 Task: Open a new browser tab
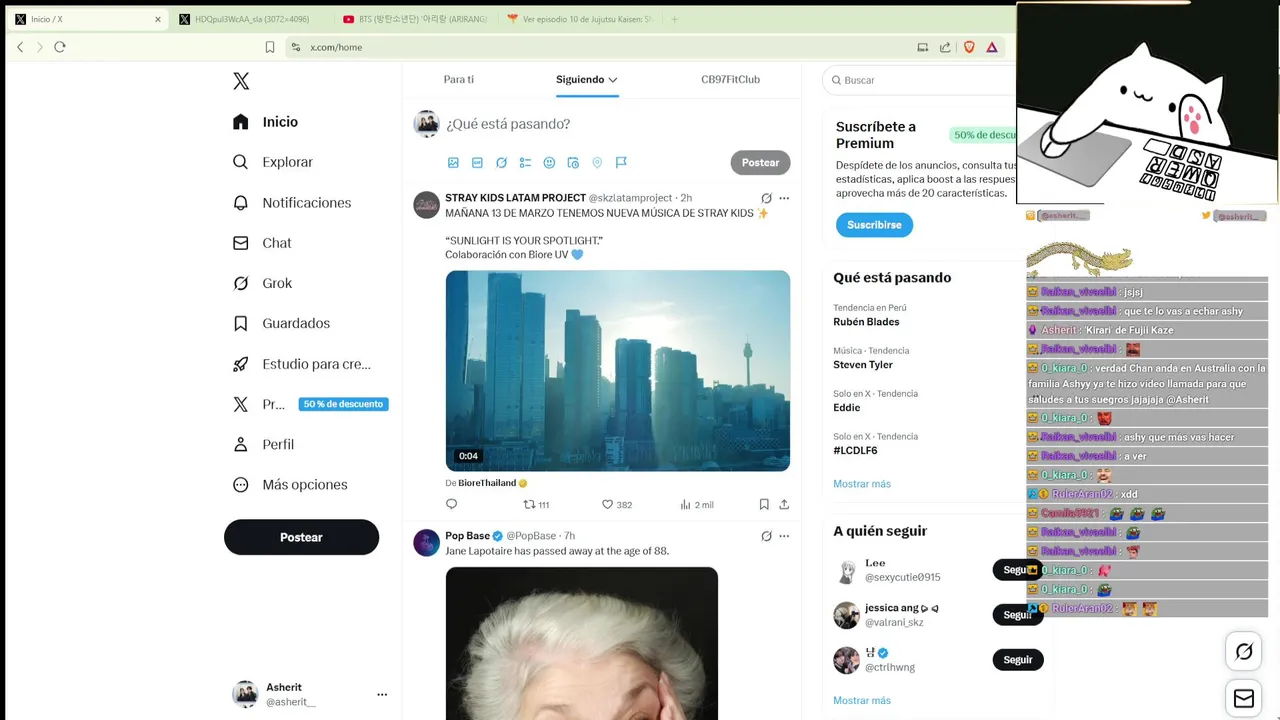pyautogui.click(x=674, y=19)
